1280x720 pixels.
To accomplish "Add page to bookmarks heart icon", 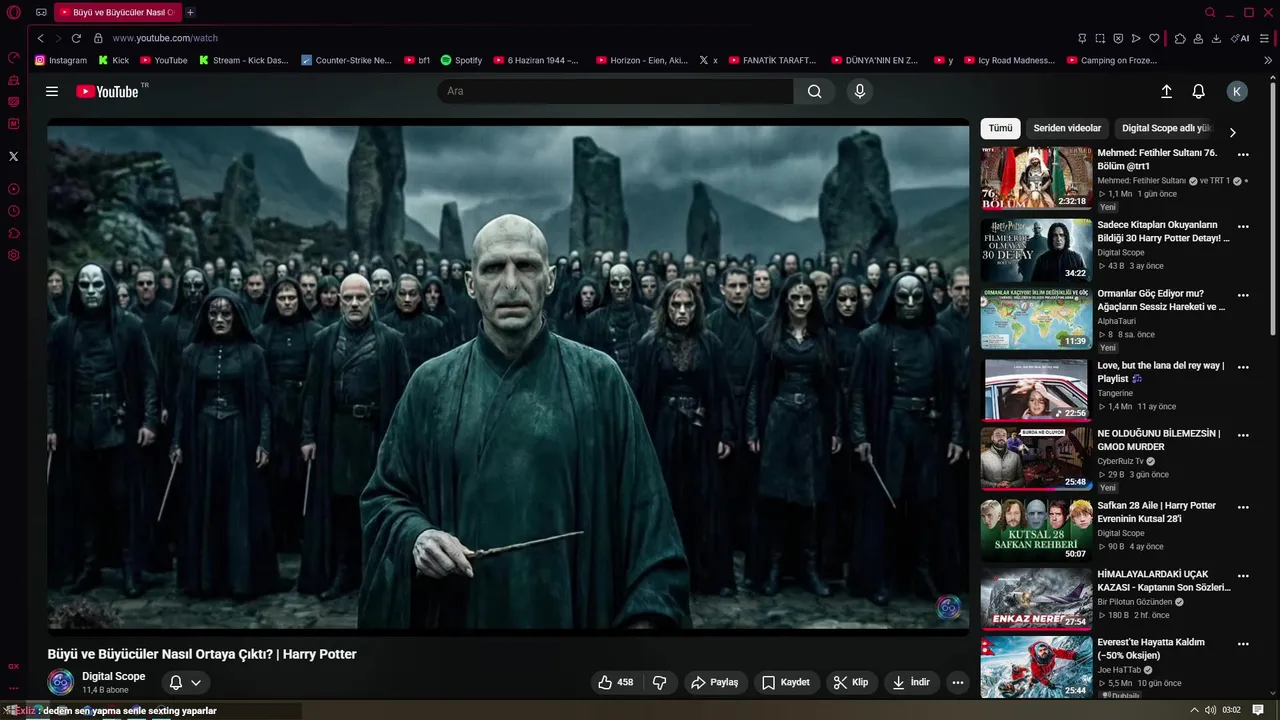I will point(1154,38).
